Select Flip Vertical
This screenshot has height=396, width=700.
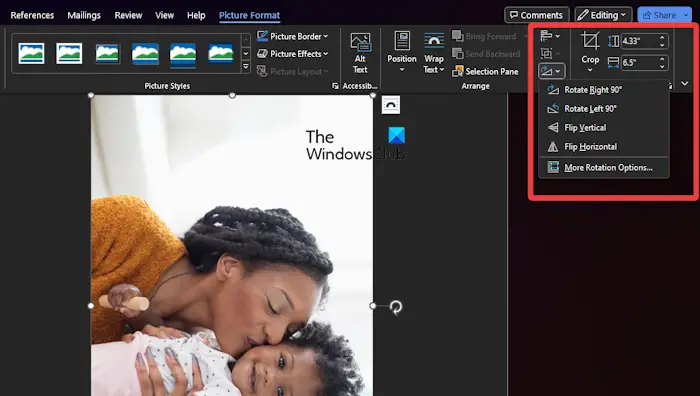tap(604, 128)
